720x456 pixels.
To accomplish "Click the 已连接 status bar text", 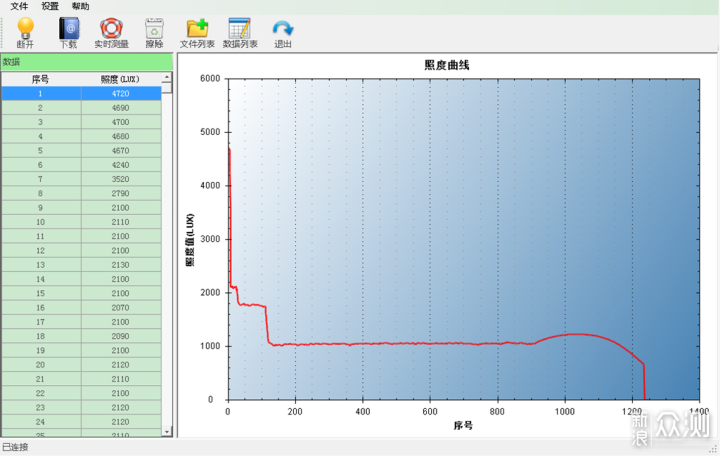I will pos(15,447).
